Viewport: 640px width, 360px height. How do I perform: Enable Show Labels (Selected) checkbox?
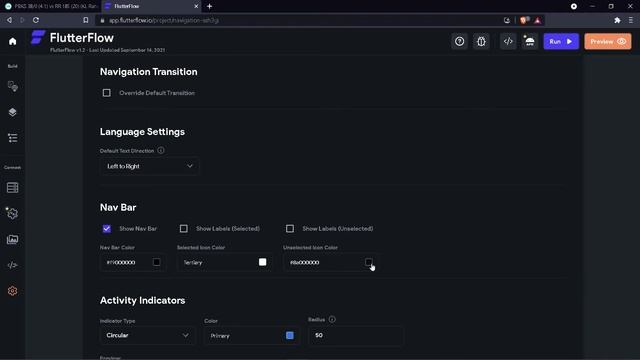(184, 229)
